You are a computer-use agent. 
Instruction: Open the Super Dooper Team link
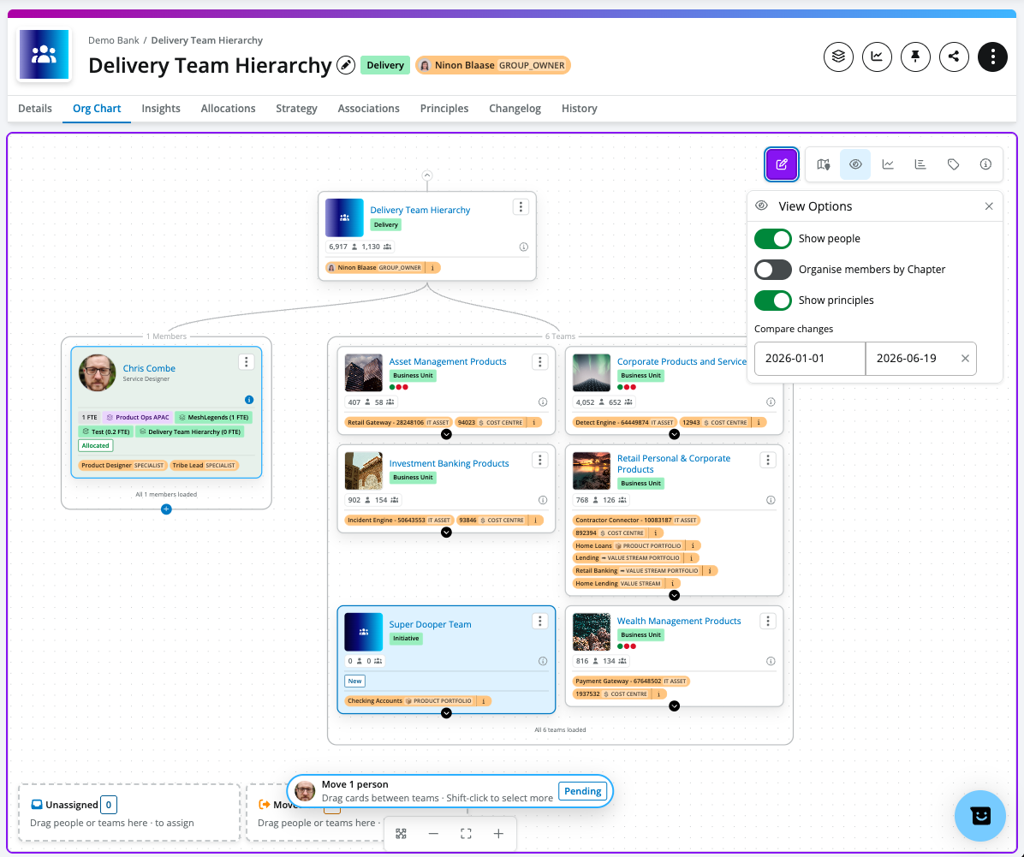coord(430,624)
